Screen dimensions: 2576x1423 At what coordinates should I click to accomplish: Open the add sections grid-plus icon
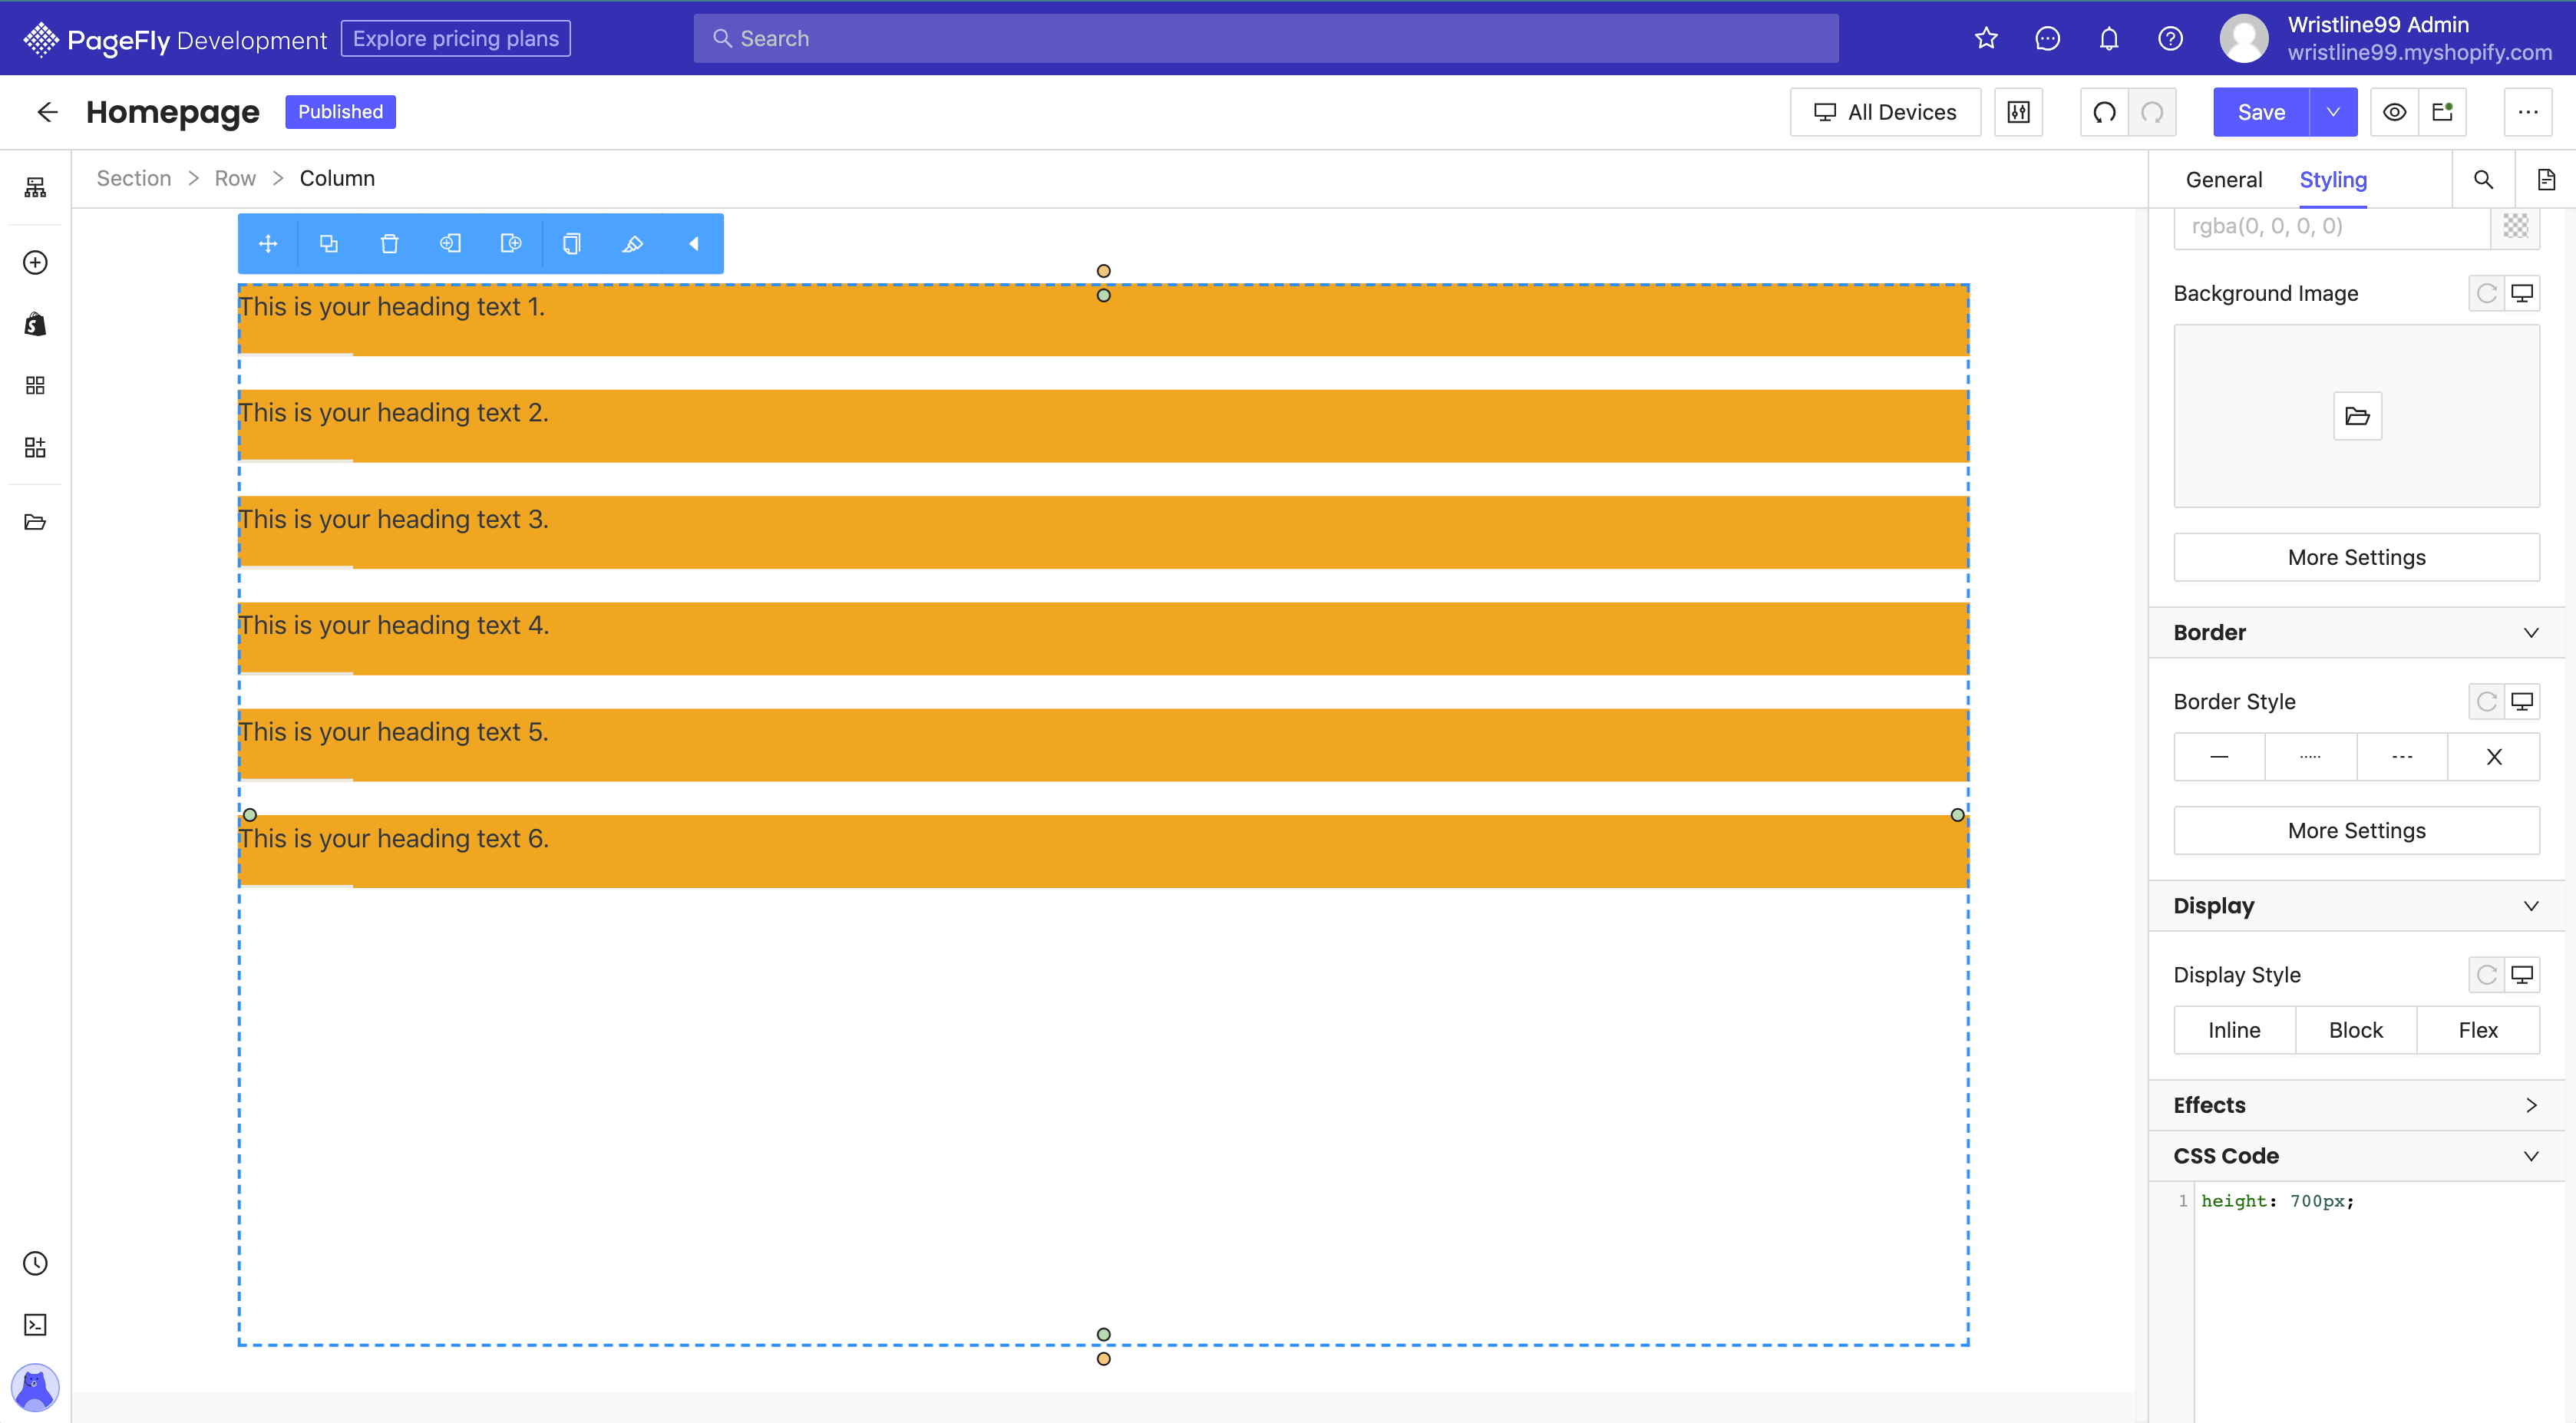(x=35, y=447)
